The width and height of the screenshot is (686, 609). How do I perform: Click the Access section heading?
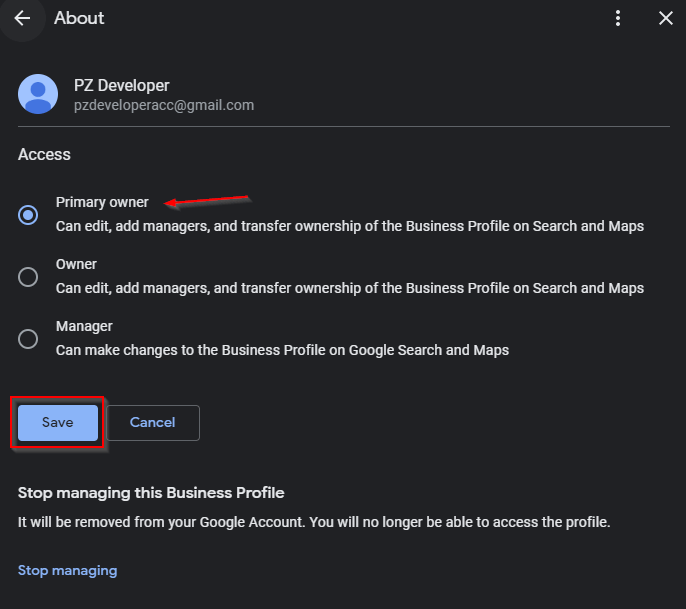(44, 154)
